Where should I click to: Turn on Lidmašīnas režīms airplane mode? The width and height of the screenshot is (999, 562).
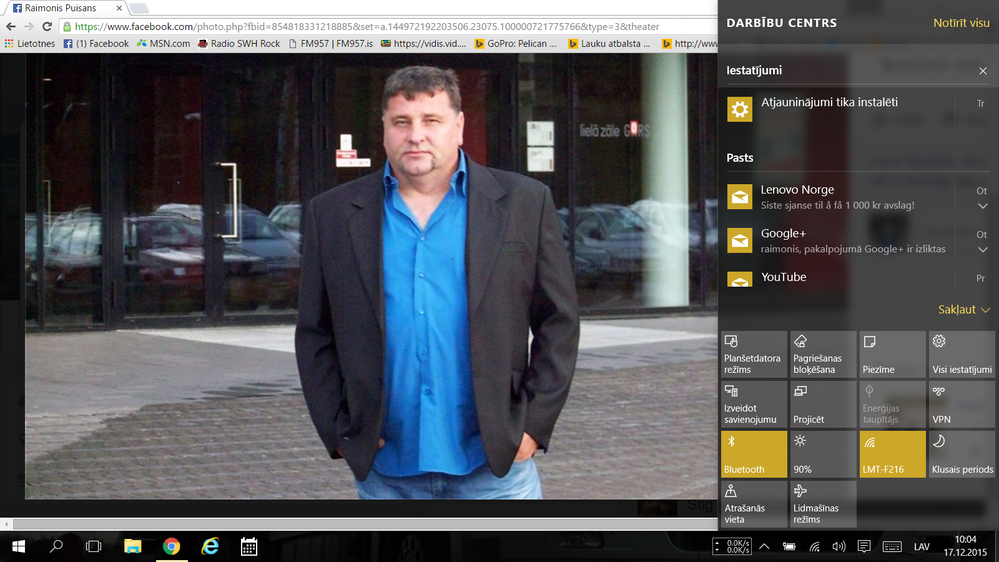823,504
